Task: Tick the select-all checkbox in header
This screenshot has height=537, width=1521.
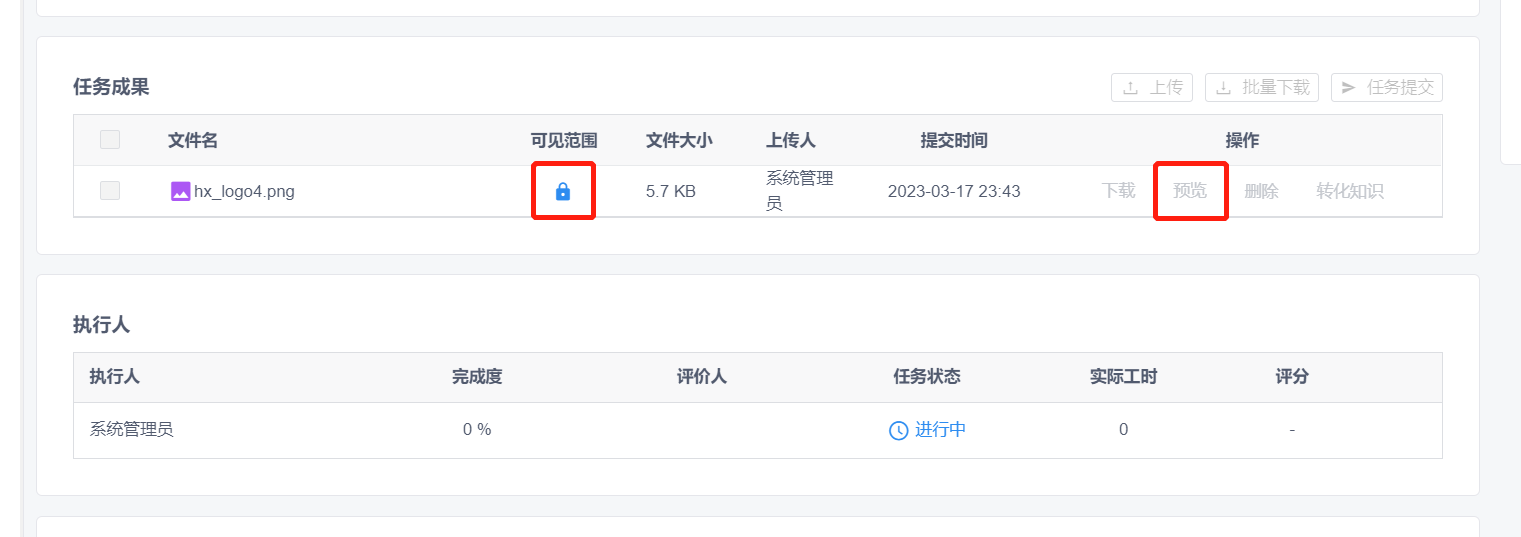Action: click(x=110, y=140)
